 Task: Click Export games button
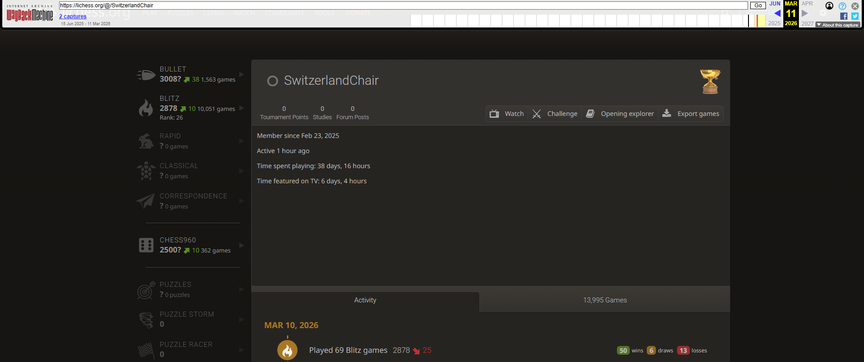(691, 114)
